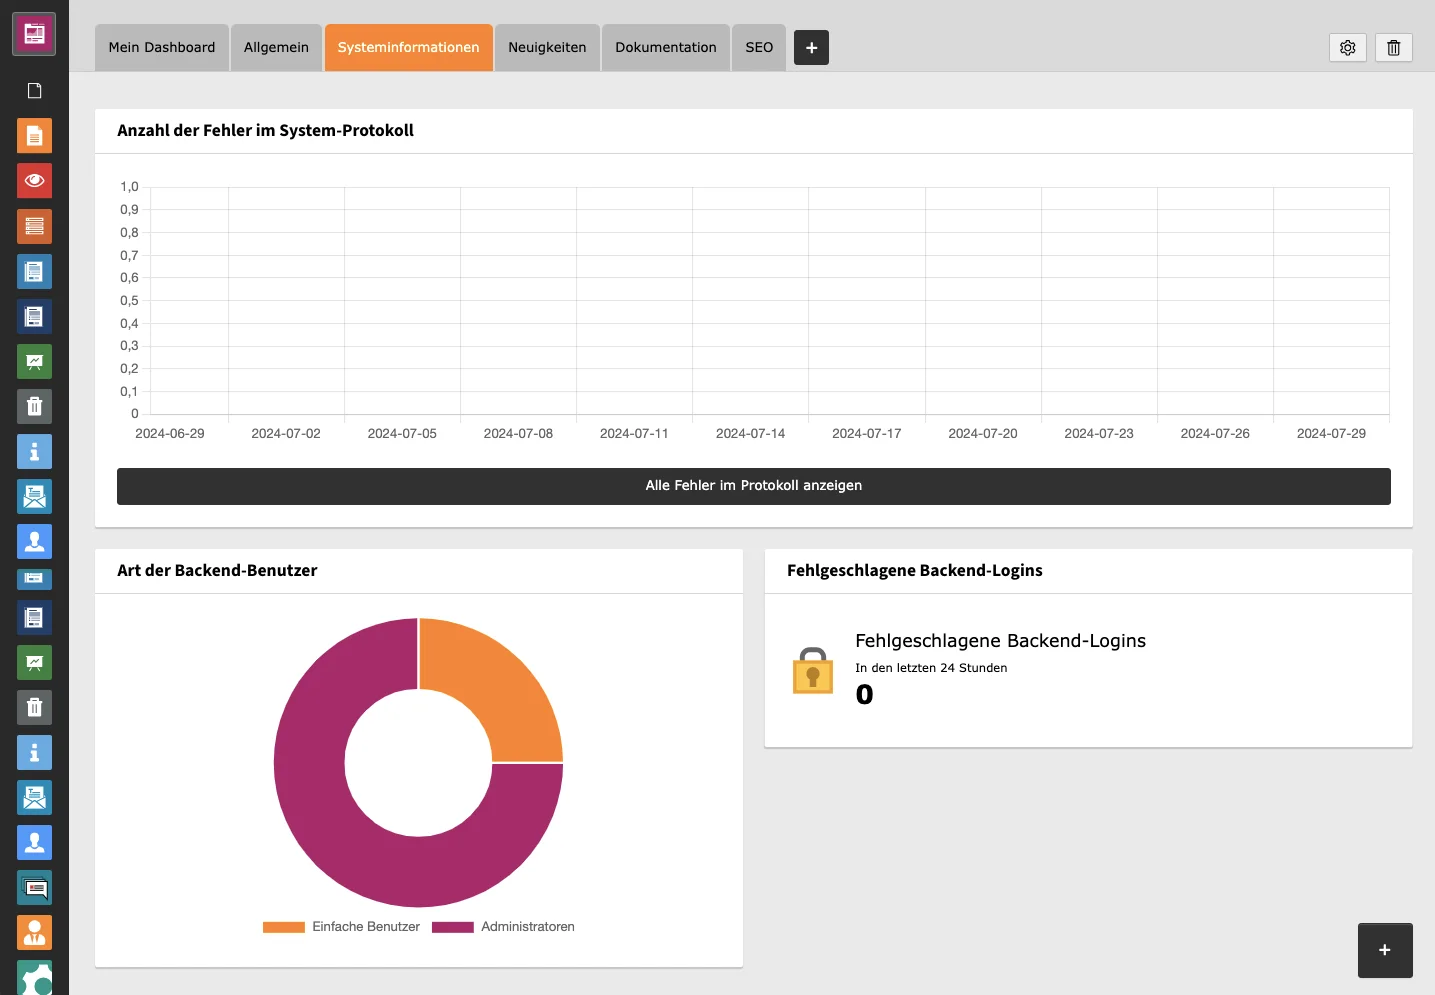Open the blue user administration module icon

click(34, 542)
